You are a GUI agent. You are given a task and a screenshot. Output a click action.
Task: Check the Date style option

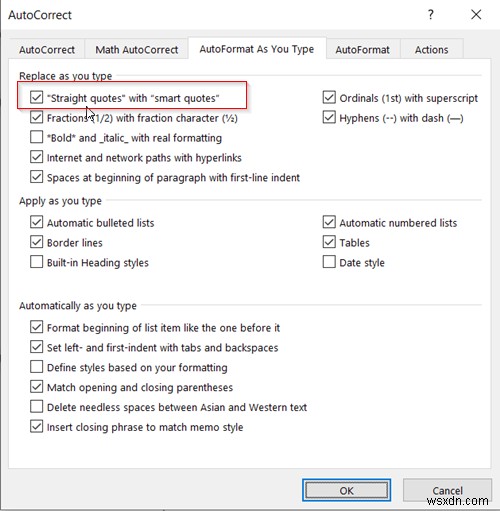(329, 262)
